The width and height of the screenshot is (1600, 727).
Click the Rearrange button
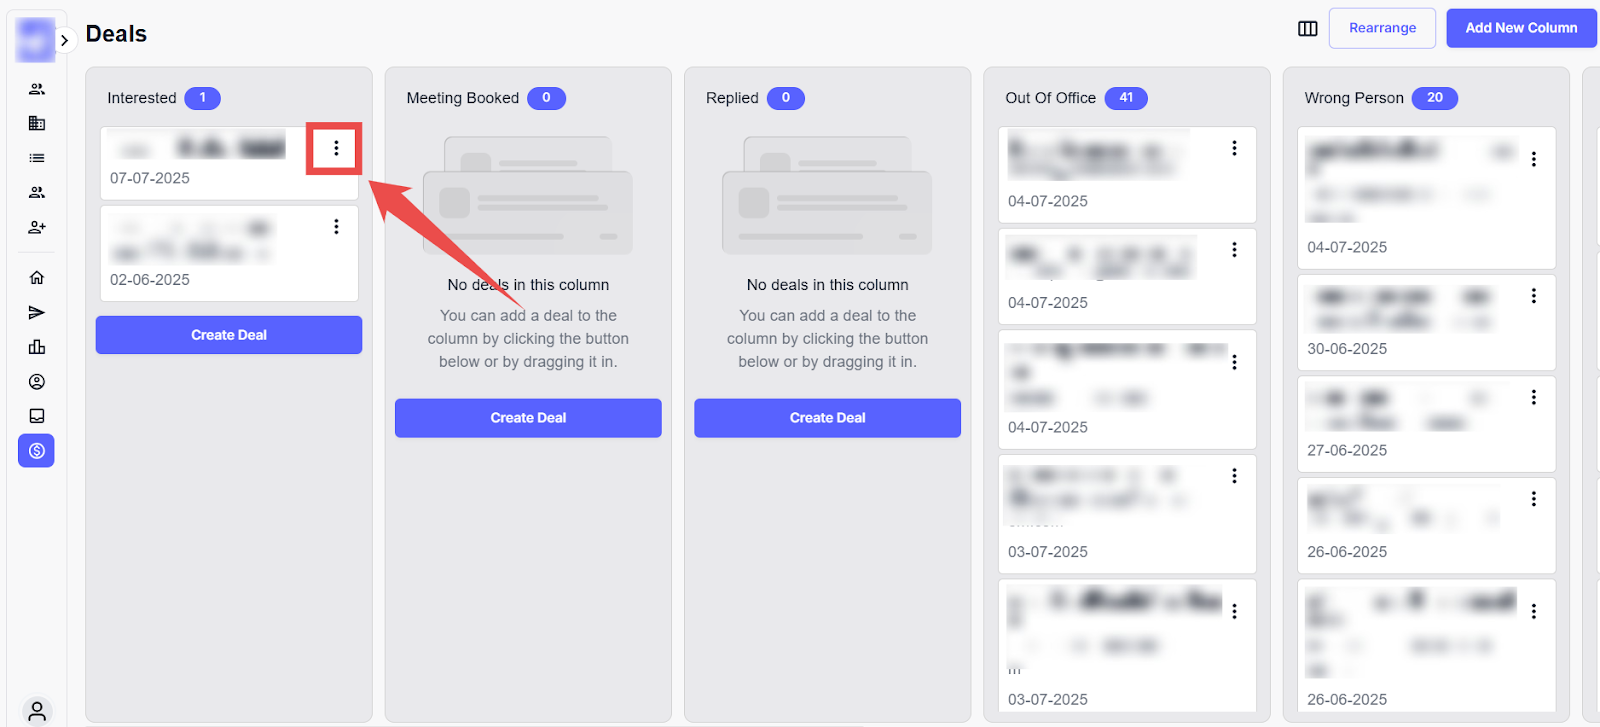pyautogui.click(x=1382, y=28)
